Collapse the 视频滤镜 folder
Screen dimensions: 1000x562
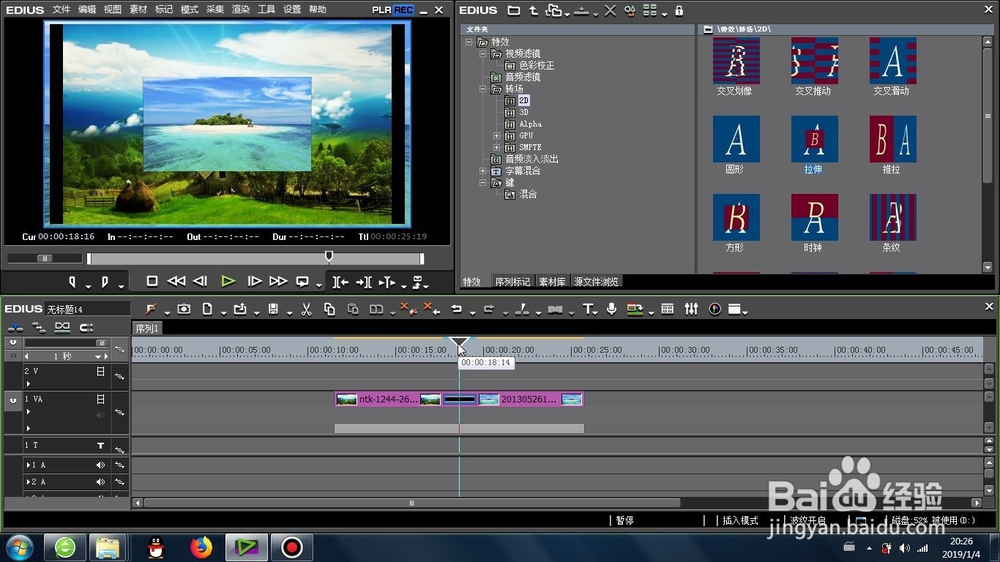click(x=483, y=54)
